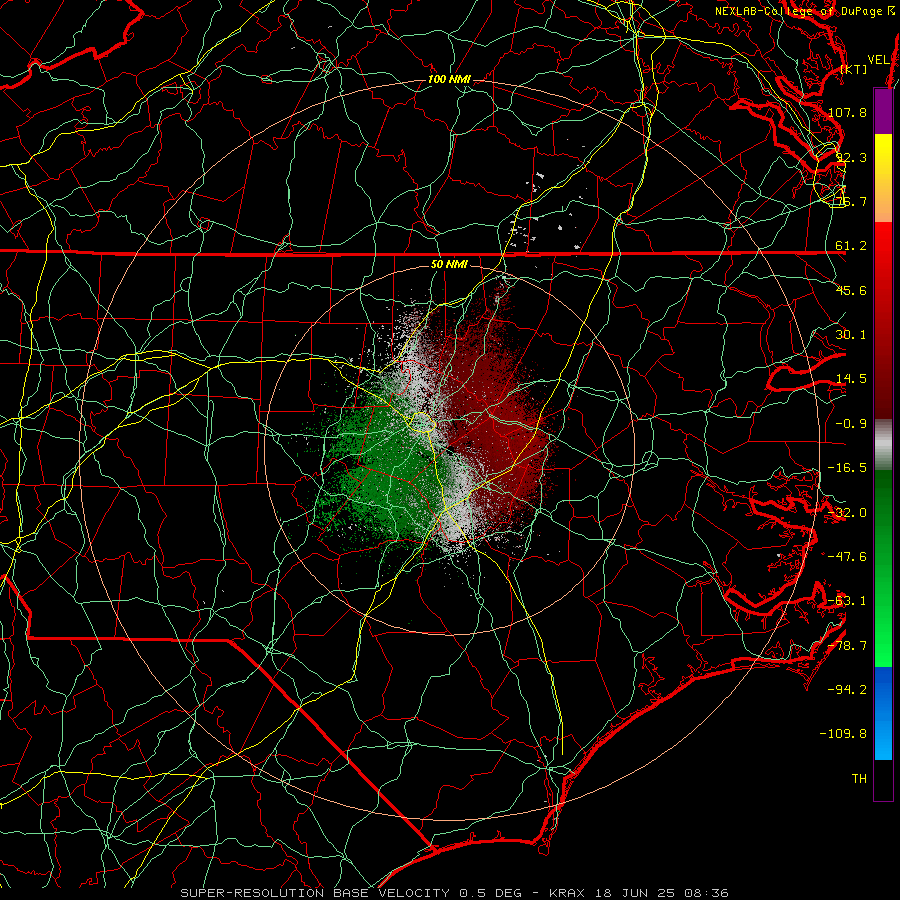Click the -16.5 value on velocity scale

847,468
